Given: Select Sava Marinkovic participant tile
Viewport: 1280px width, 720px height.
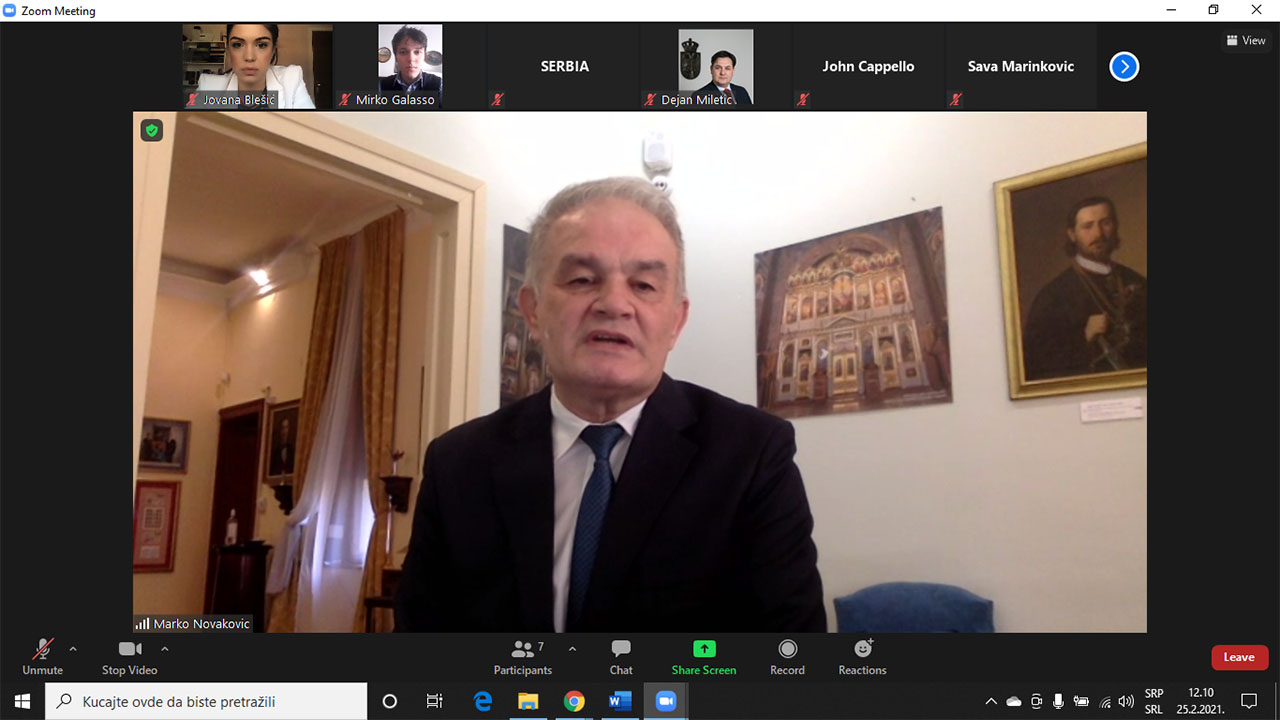Looking at the screenshot, I should click(x=1021, y=67).
